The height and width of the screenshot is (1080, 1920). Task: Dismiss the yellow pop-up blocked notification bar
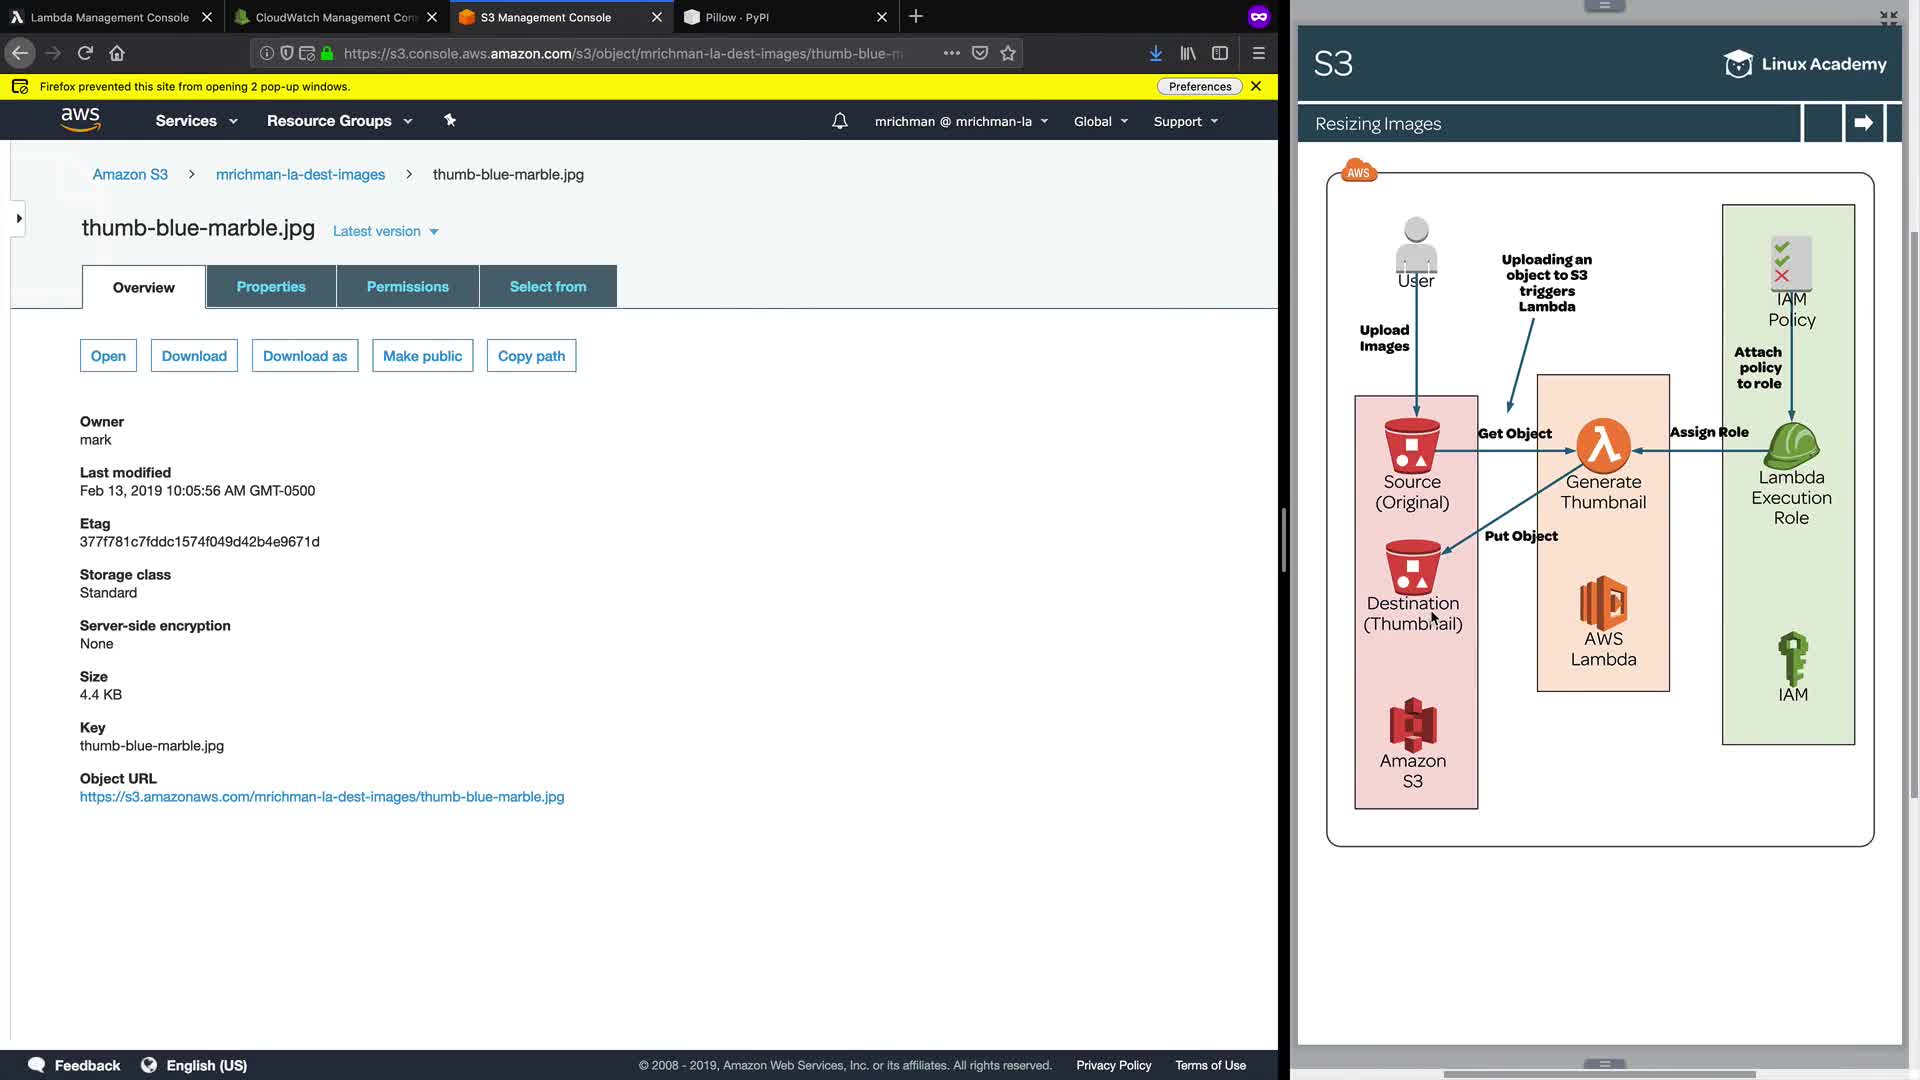click(1256, 86)
